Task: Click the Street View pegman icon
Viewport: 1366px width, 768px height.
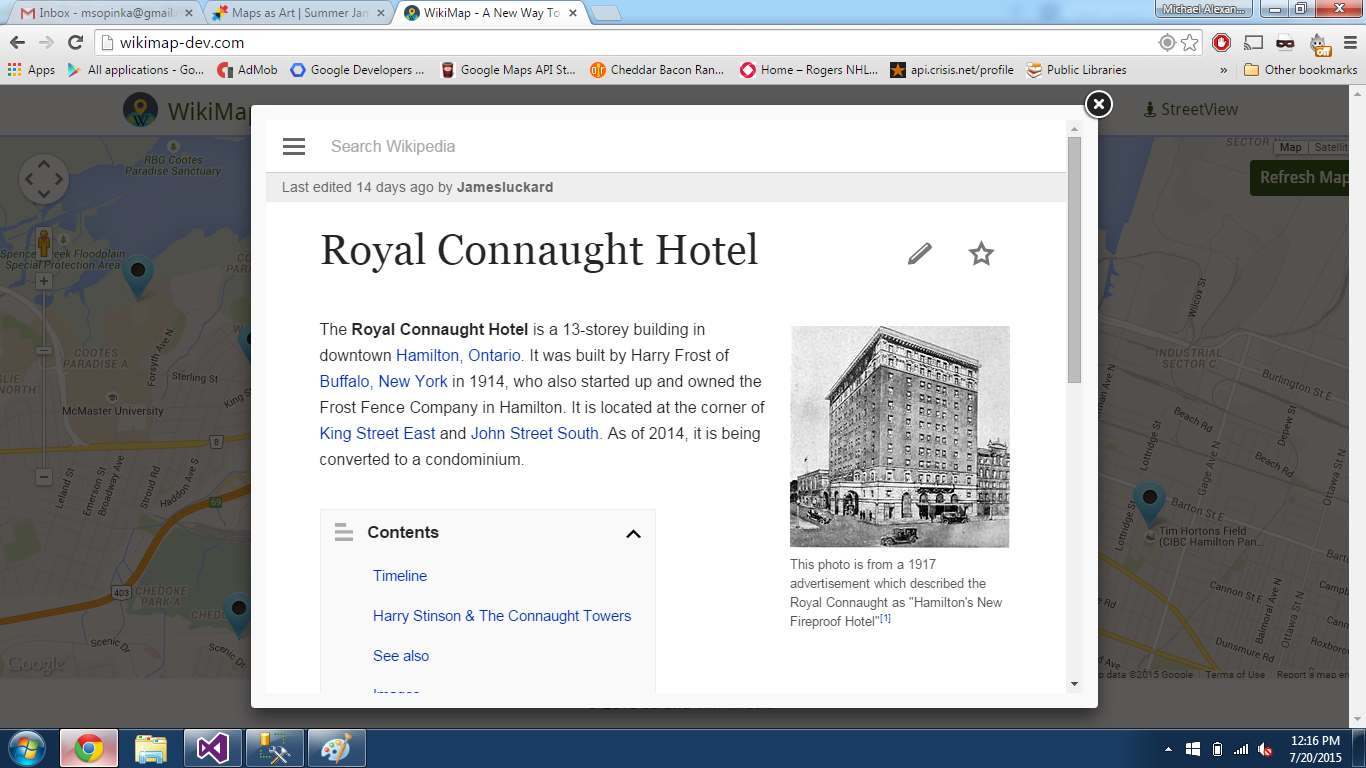Action: [44, 242]
